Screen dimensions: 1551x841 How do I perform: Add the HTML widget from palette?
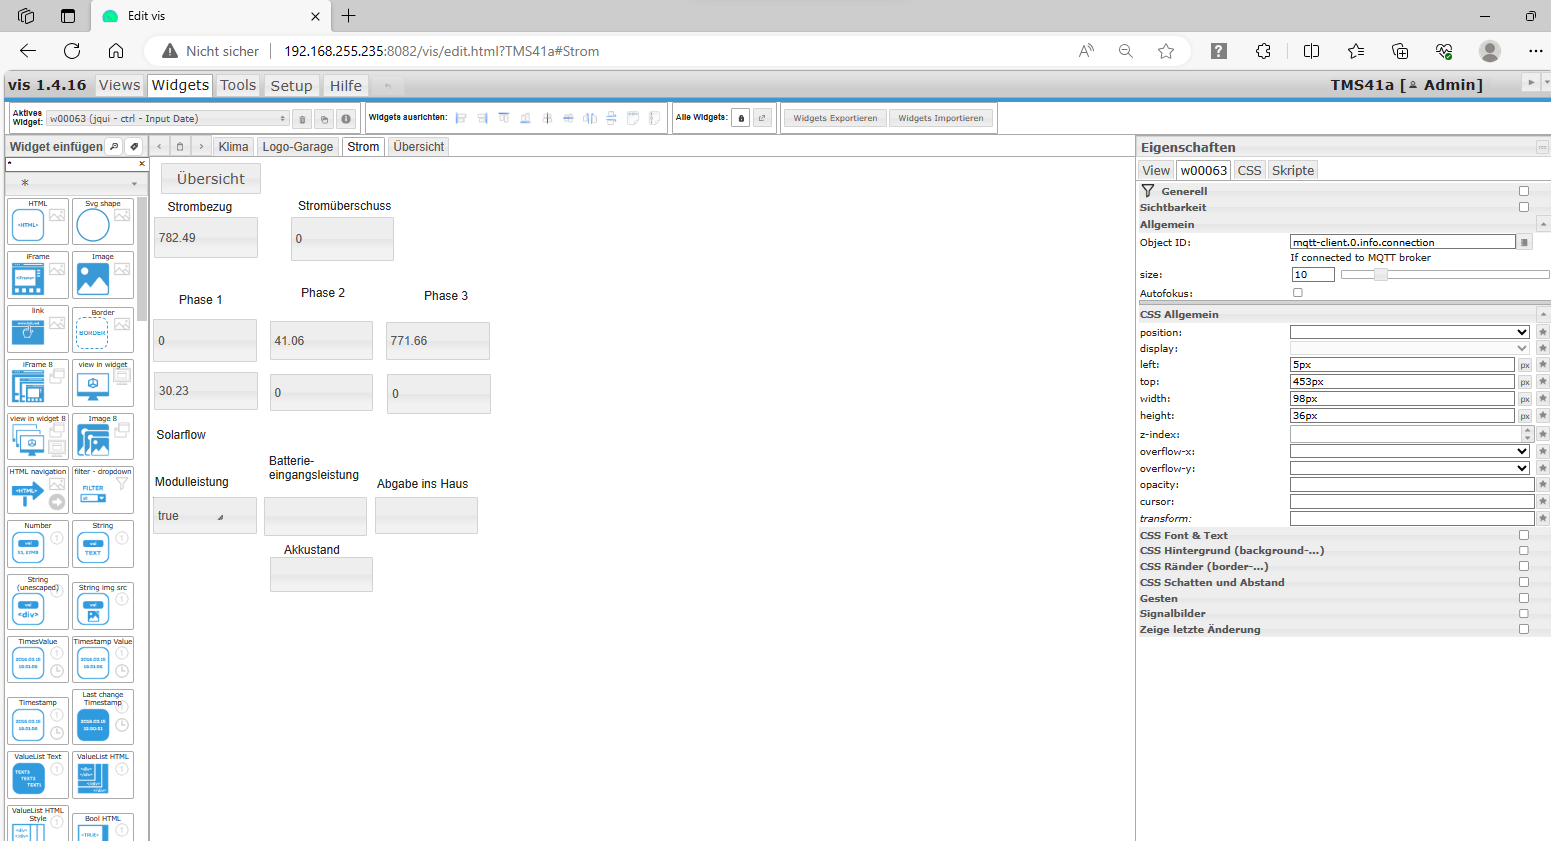tap(38, 221)
